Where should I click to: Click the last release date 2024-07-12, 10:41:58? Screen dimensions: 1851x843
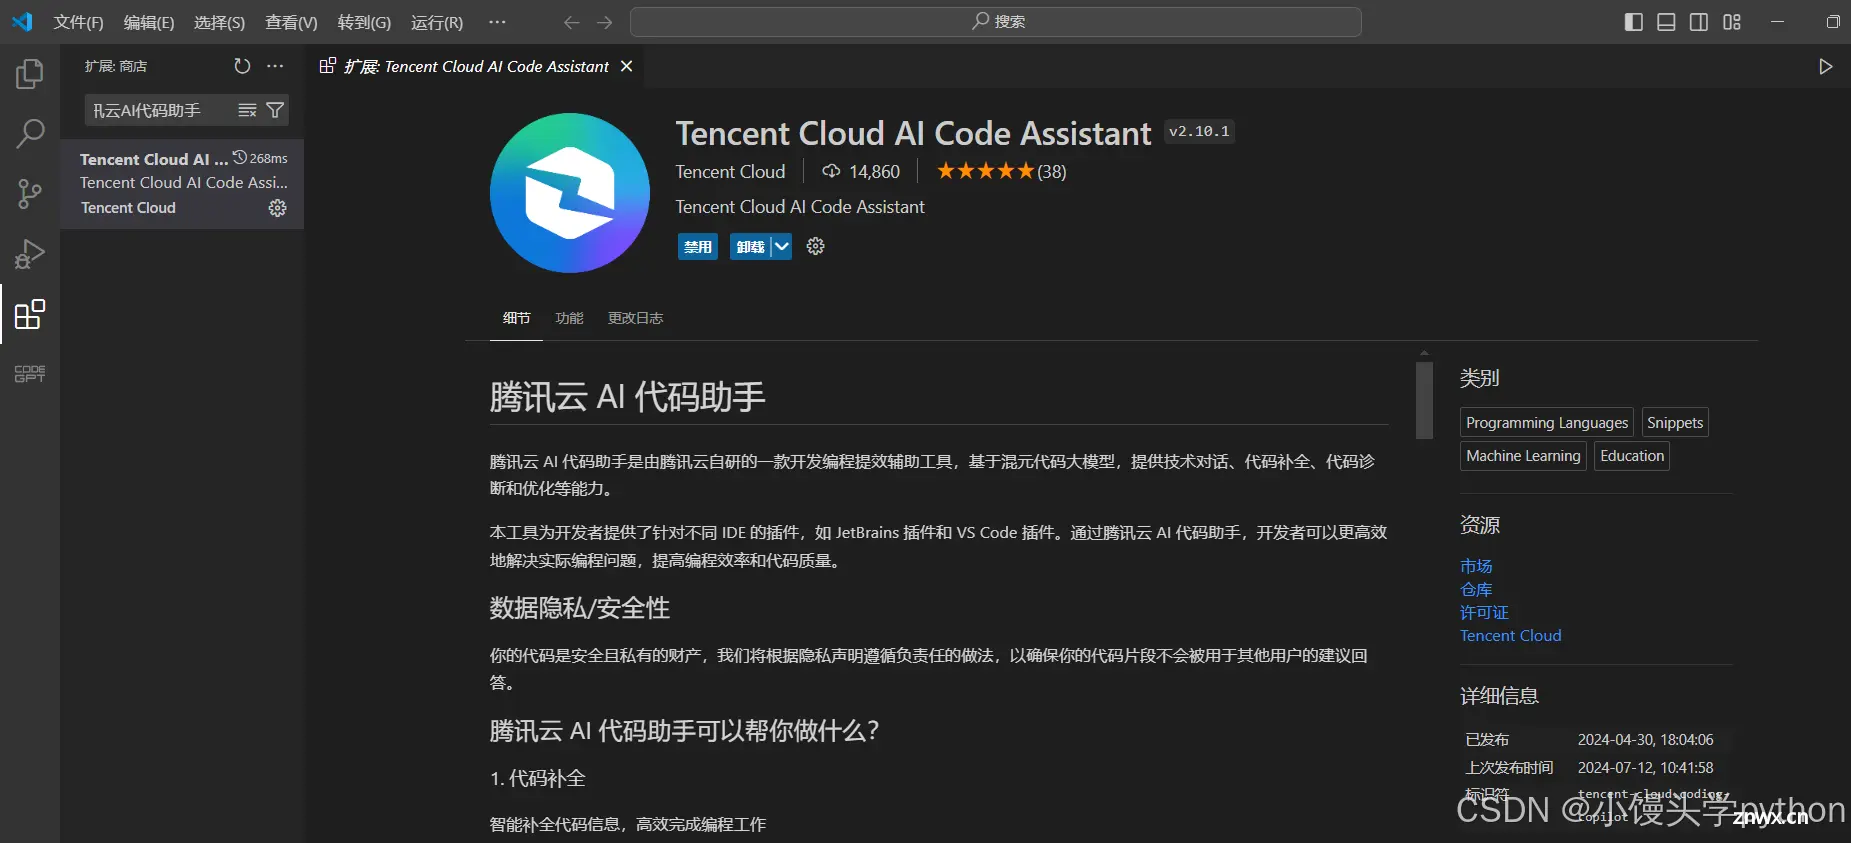click(x=1645, y=768)
